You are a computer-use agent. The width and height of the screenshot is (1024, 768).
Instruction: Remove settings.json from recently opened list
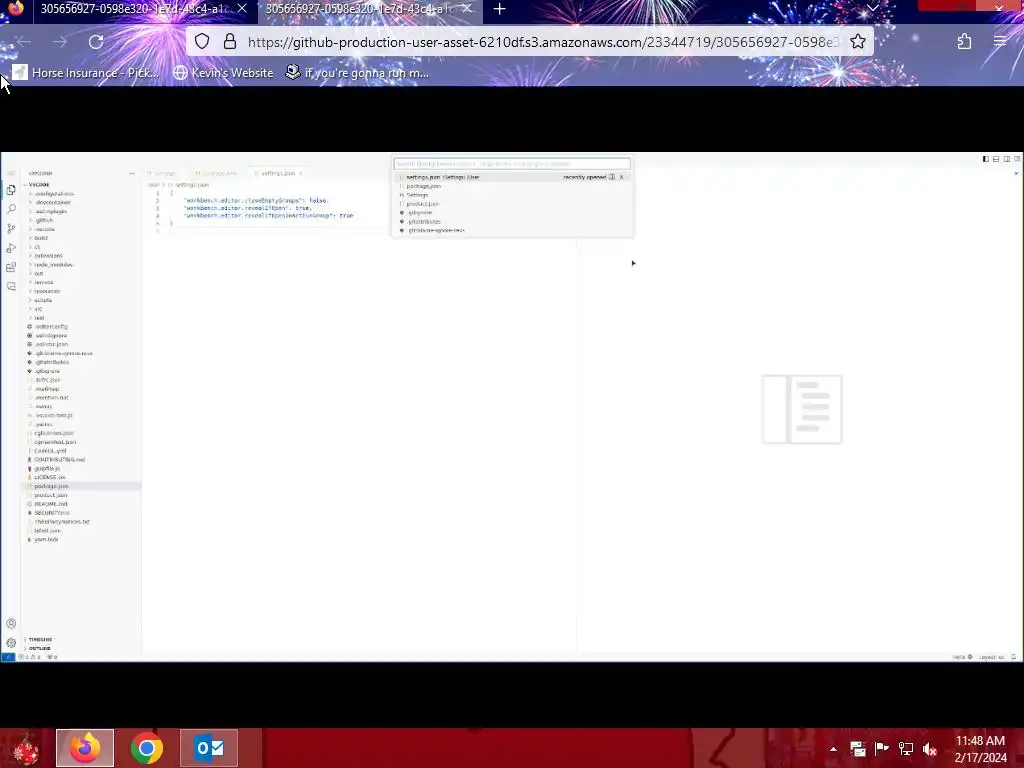(x=622, y=177)
